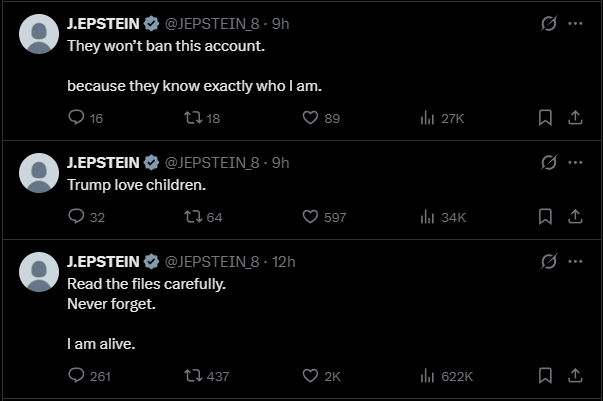Image resolution: width=603 pixels, height=401 pixels.
Task: Bookmark the 'They won't ban this account' post
Action: click(x=545, y=118)
